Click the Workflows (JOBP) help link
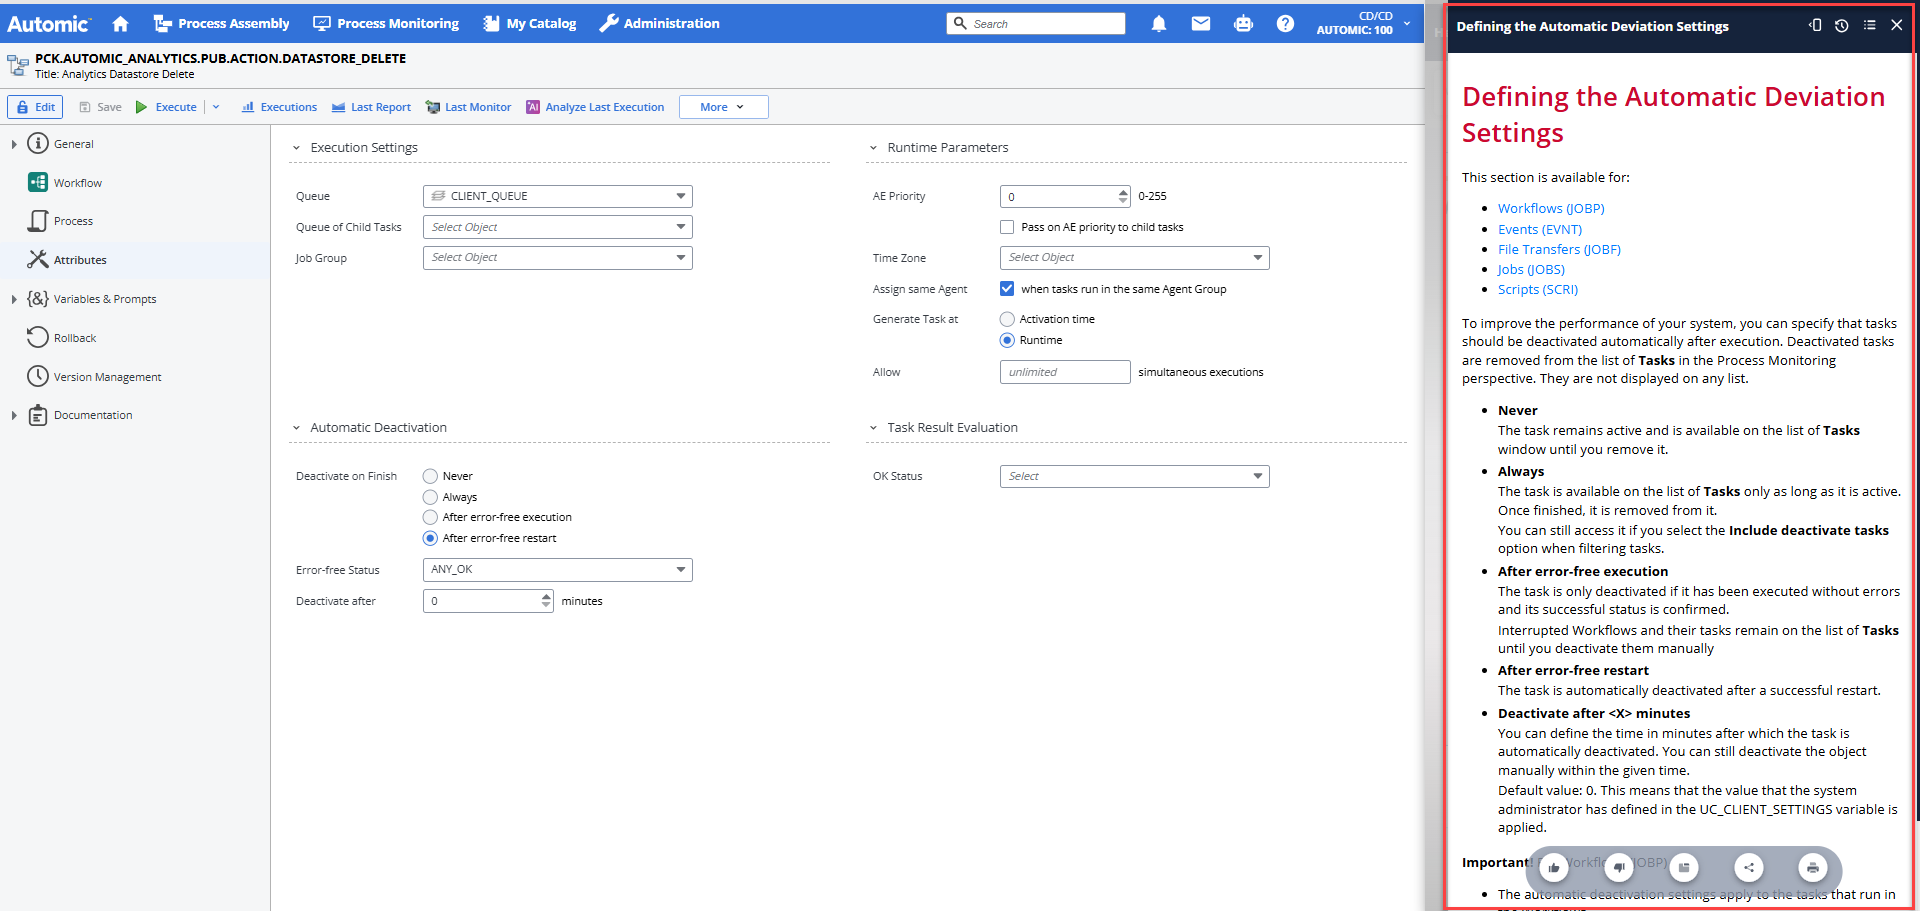1920x911 pixels. 1550,208
